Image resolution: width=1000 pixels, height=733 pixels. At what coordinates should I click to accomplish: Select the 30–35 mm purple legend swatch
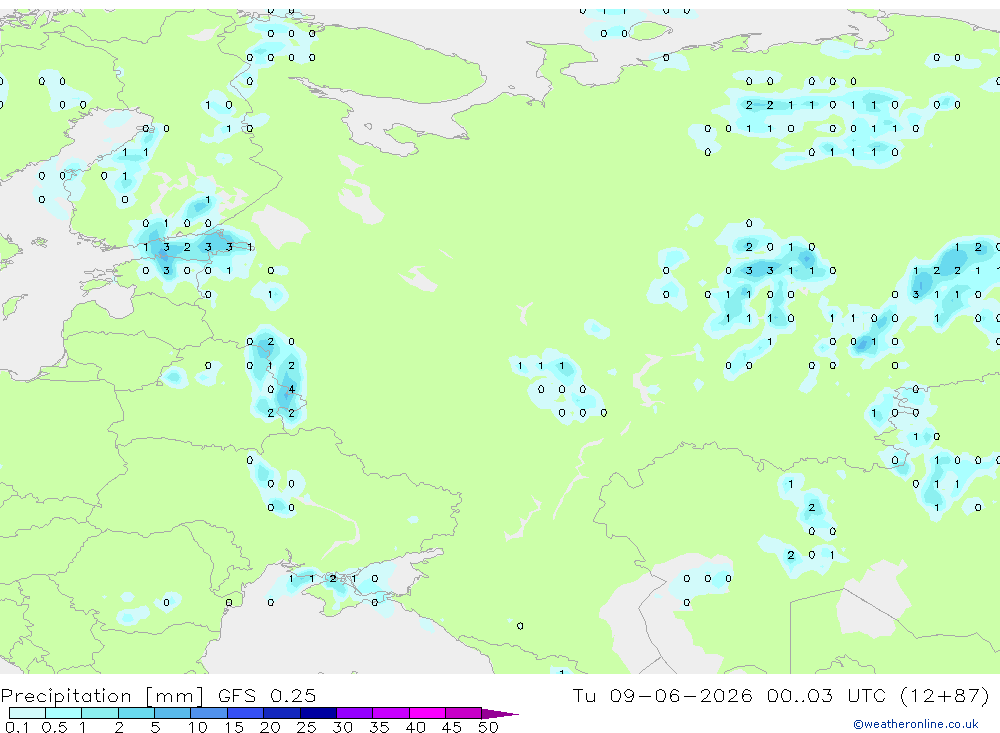355,713
